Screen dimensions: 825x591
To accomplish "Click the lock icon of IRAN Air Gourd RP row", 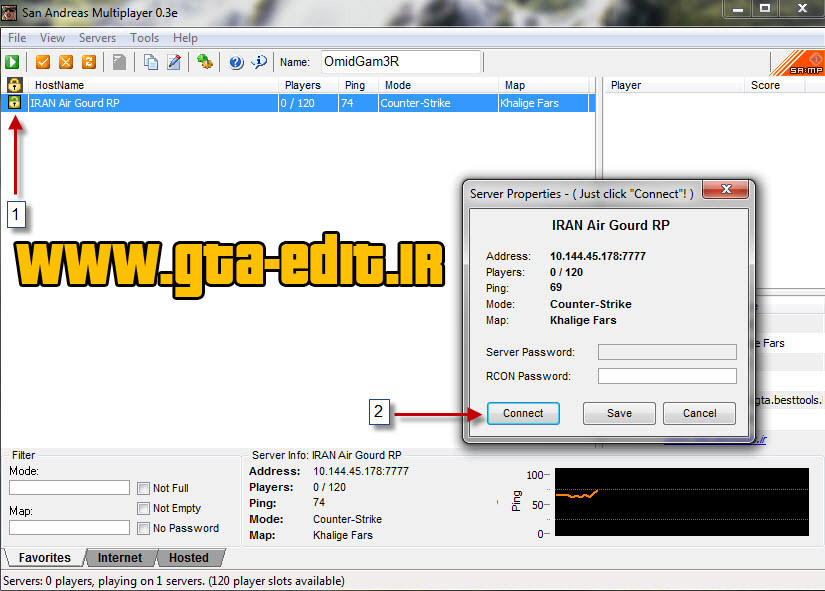I will [14, 102].
